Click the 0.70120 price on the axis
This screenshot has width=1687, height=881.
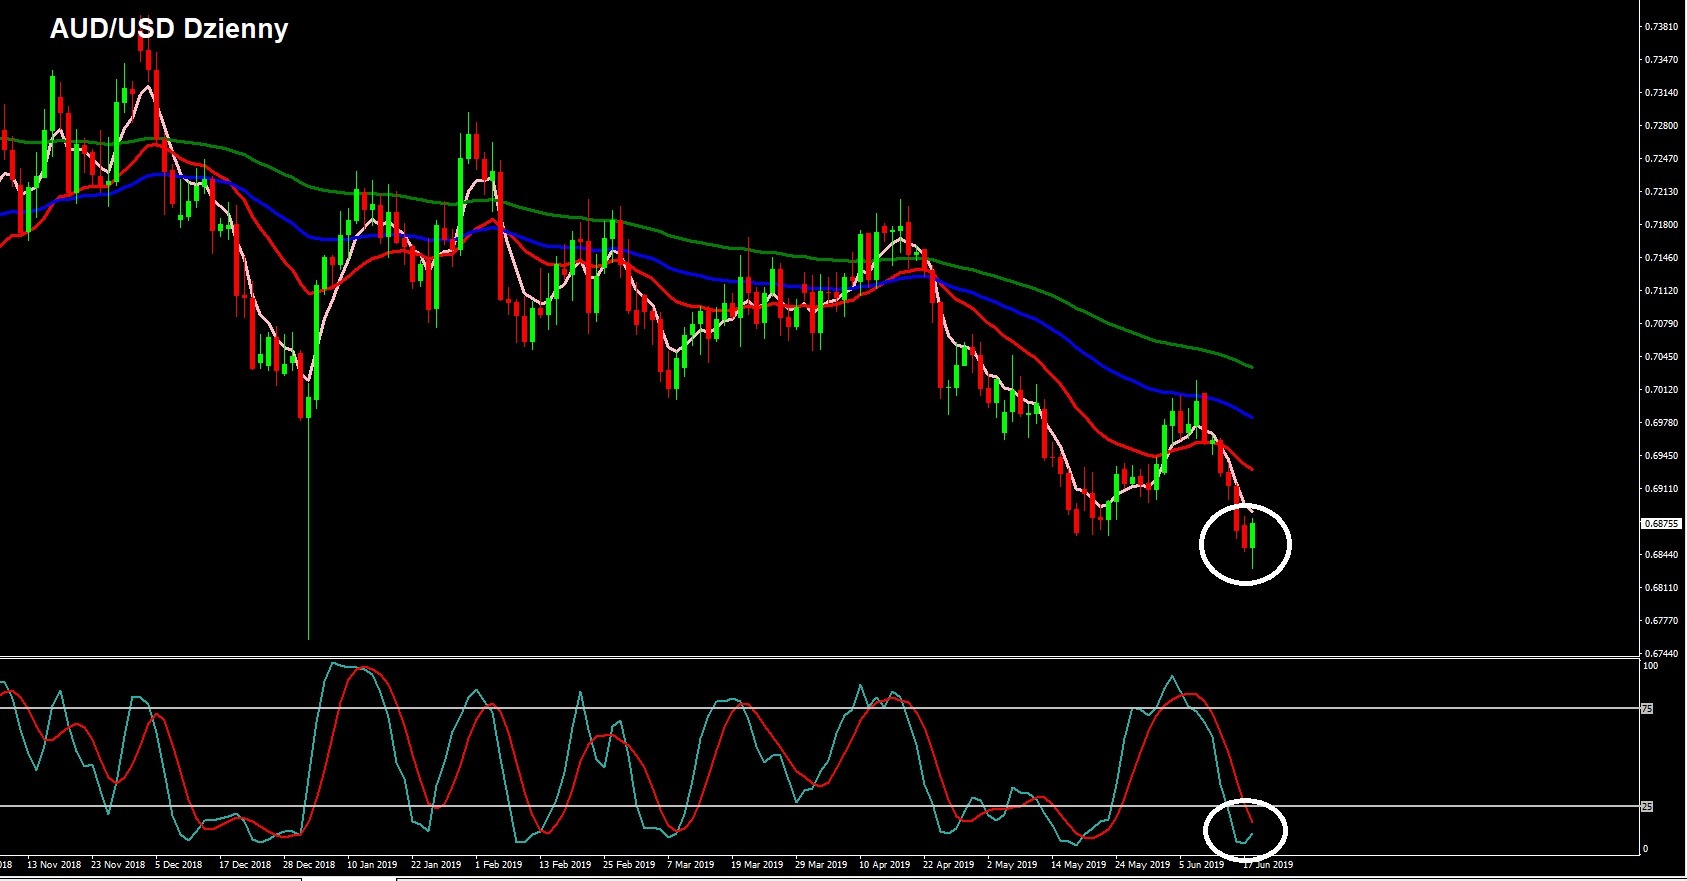[x=1661, y=390]
